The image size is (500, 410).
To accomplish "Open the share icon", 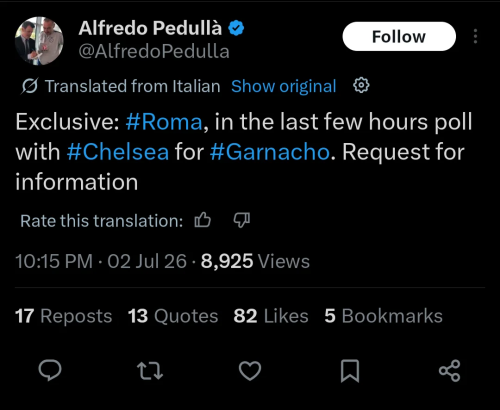I will point(450,371).
